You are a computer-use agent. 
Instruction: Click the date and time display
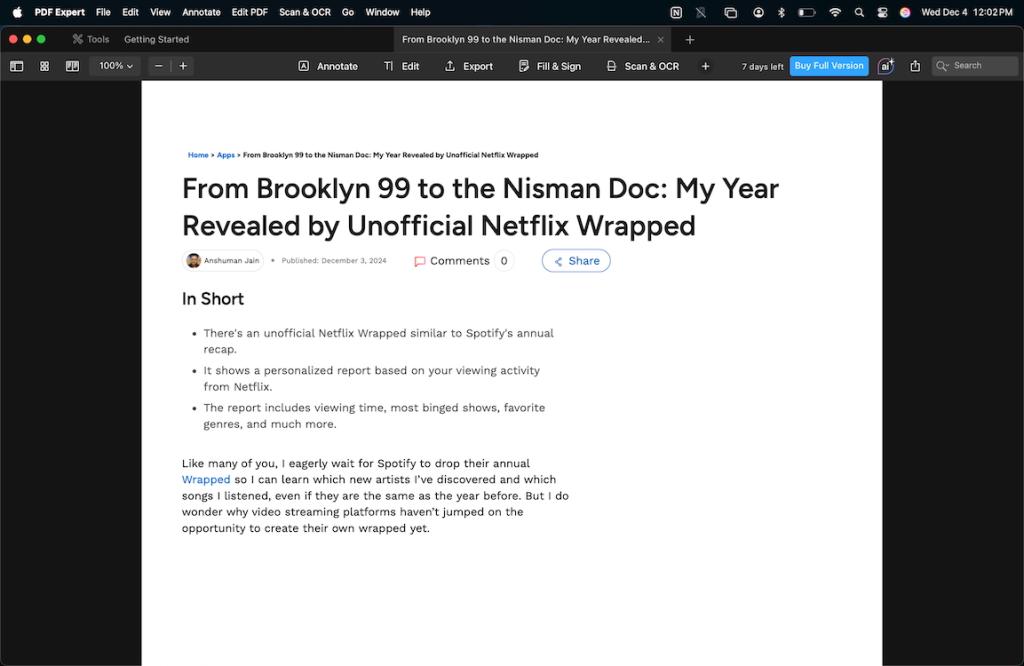tap(967, 12)
